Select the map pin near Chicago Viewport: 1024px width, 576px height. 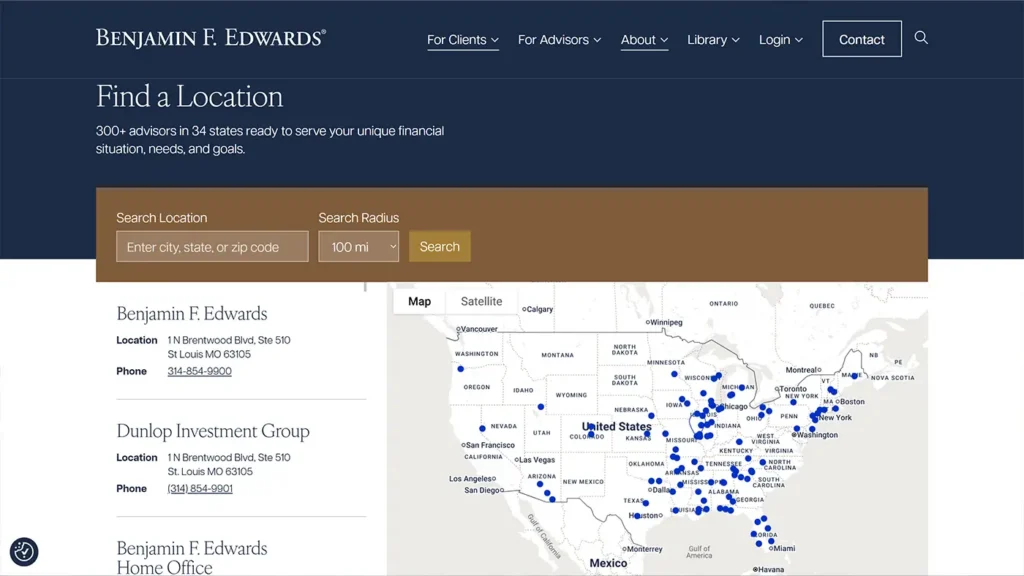click(722, 409)
